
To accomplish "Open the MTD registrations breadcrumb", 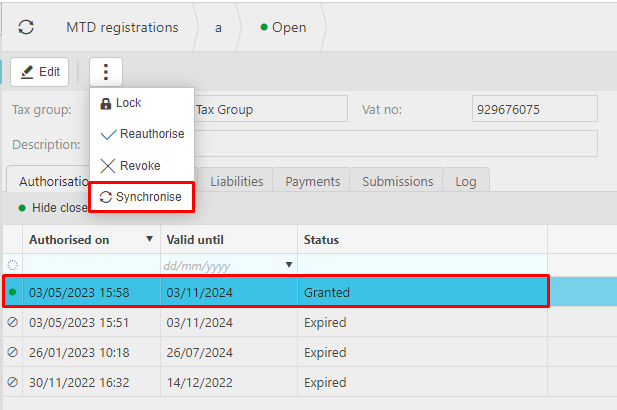I will [x=122, y=28].
